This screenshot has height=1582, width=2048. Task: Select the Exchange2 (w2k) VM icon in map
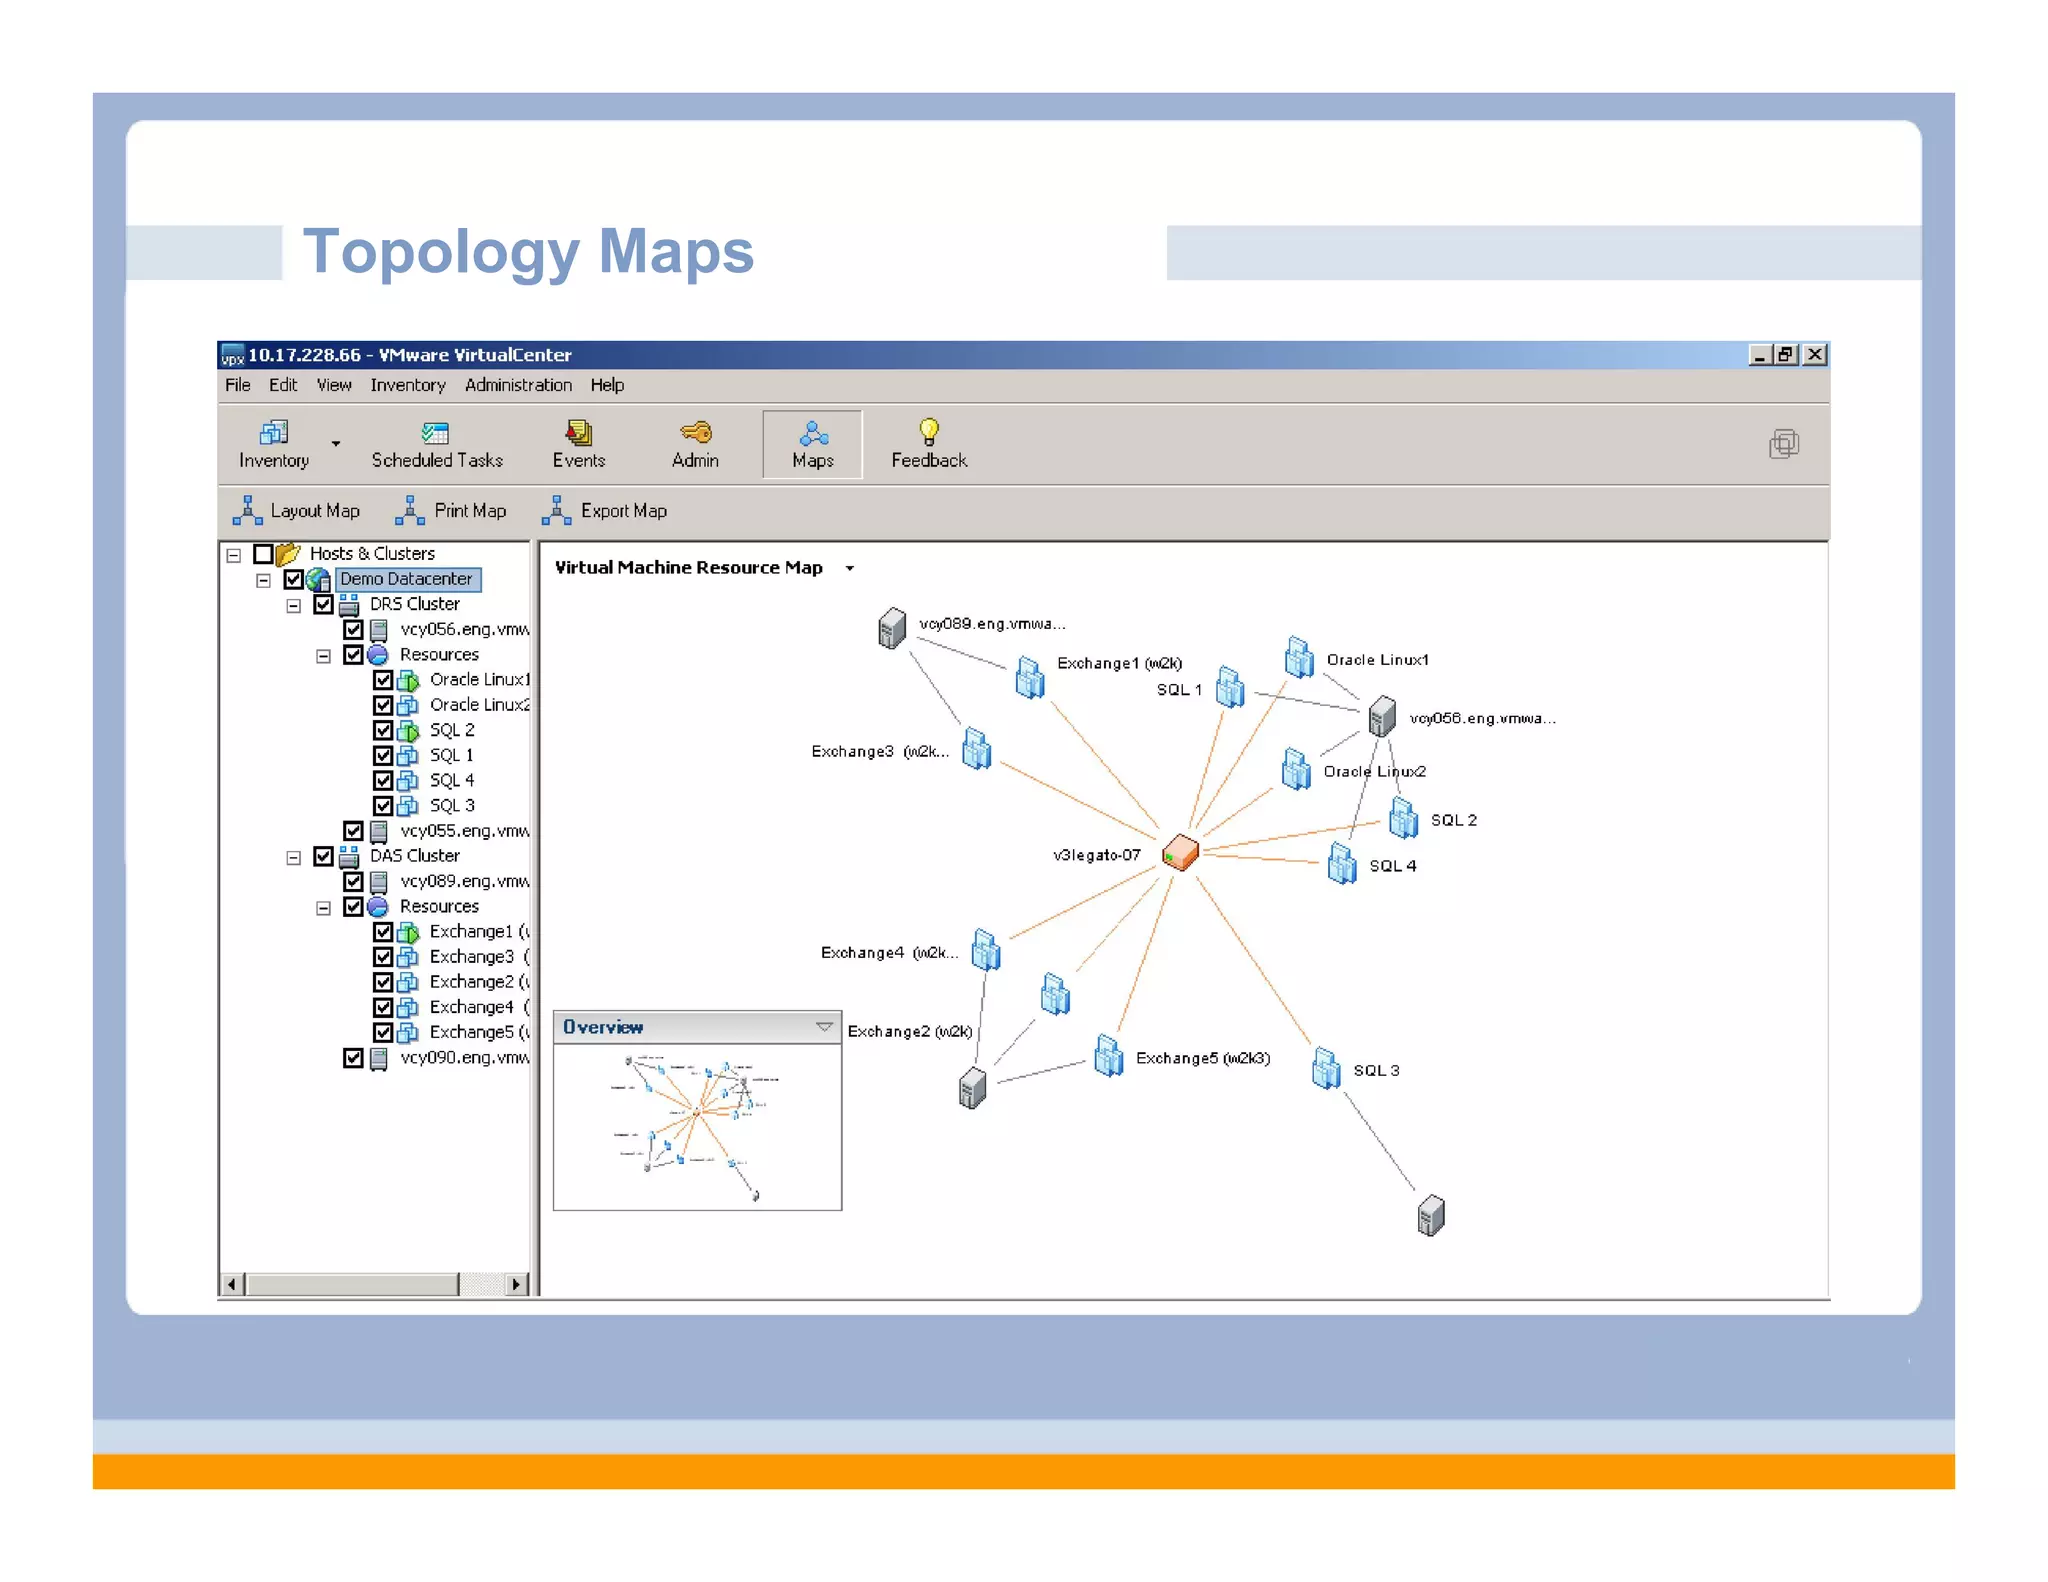point(1055,993)
